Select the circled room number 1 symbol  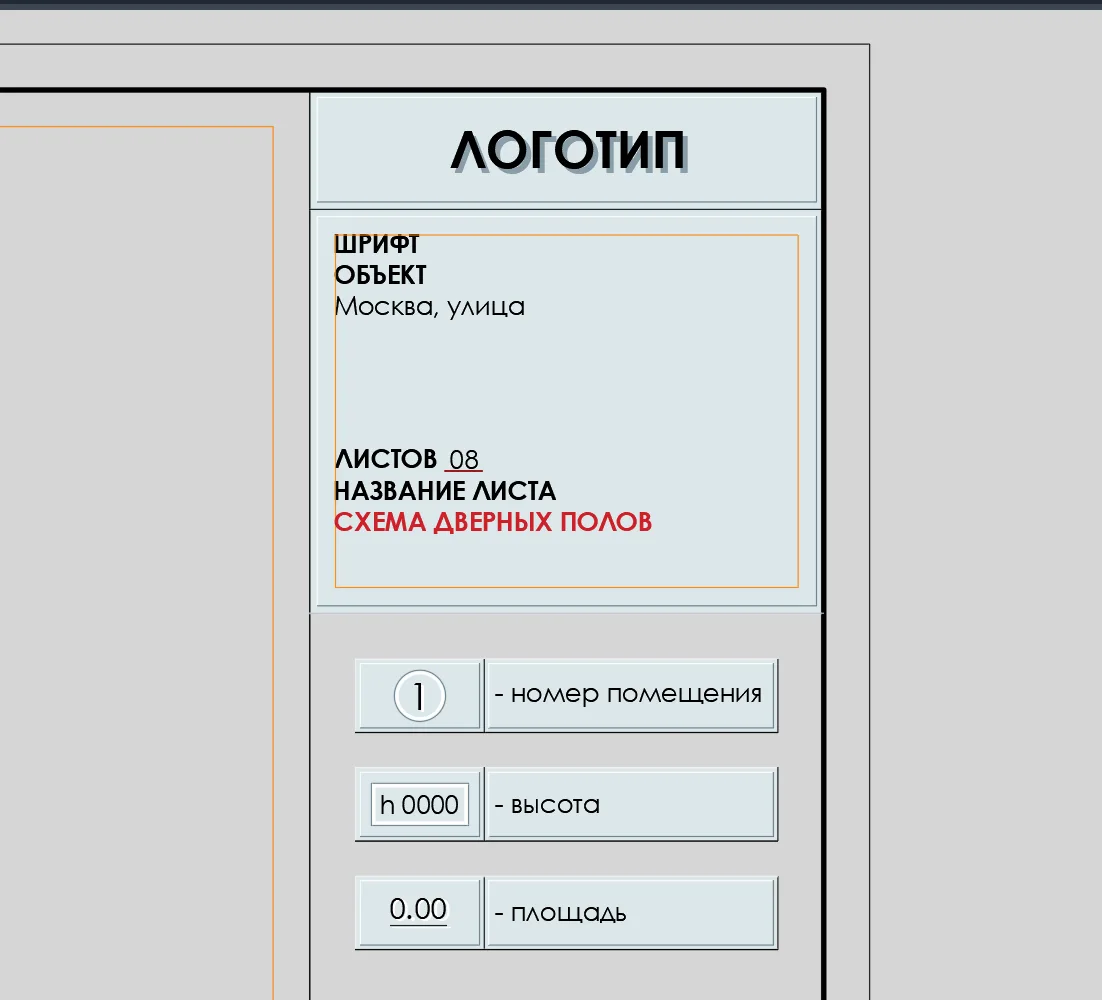tap(420, 696)
